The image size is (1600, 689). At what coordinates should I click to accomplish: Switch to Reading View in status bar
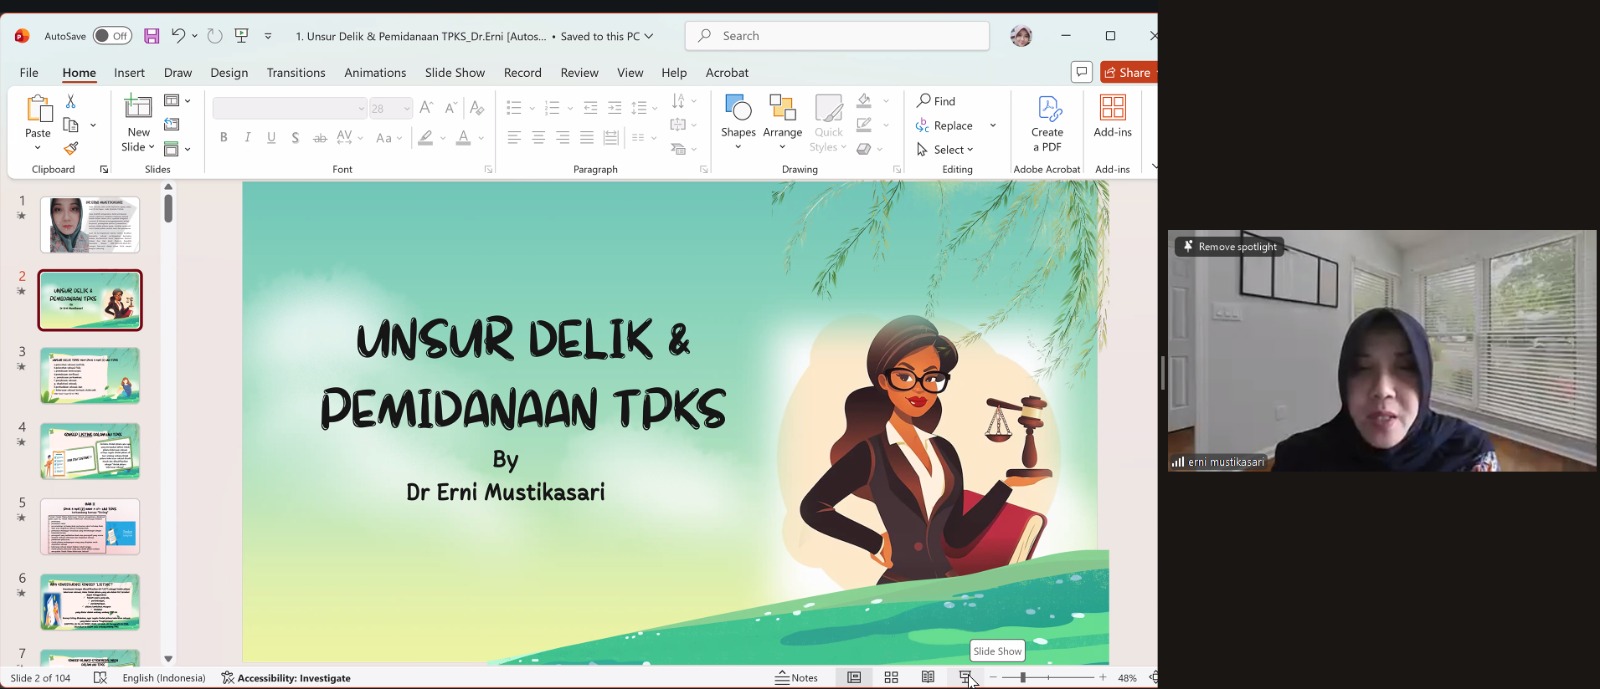(x=928, y=677)
